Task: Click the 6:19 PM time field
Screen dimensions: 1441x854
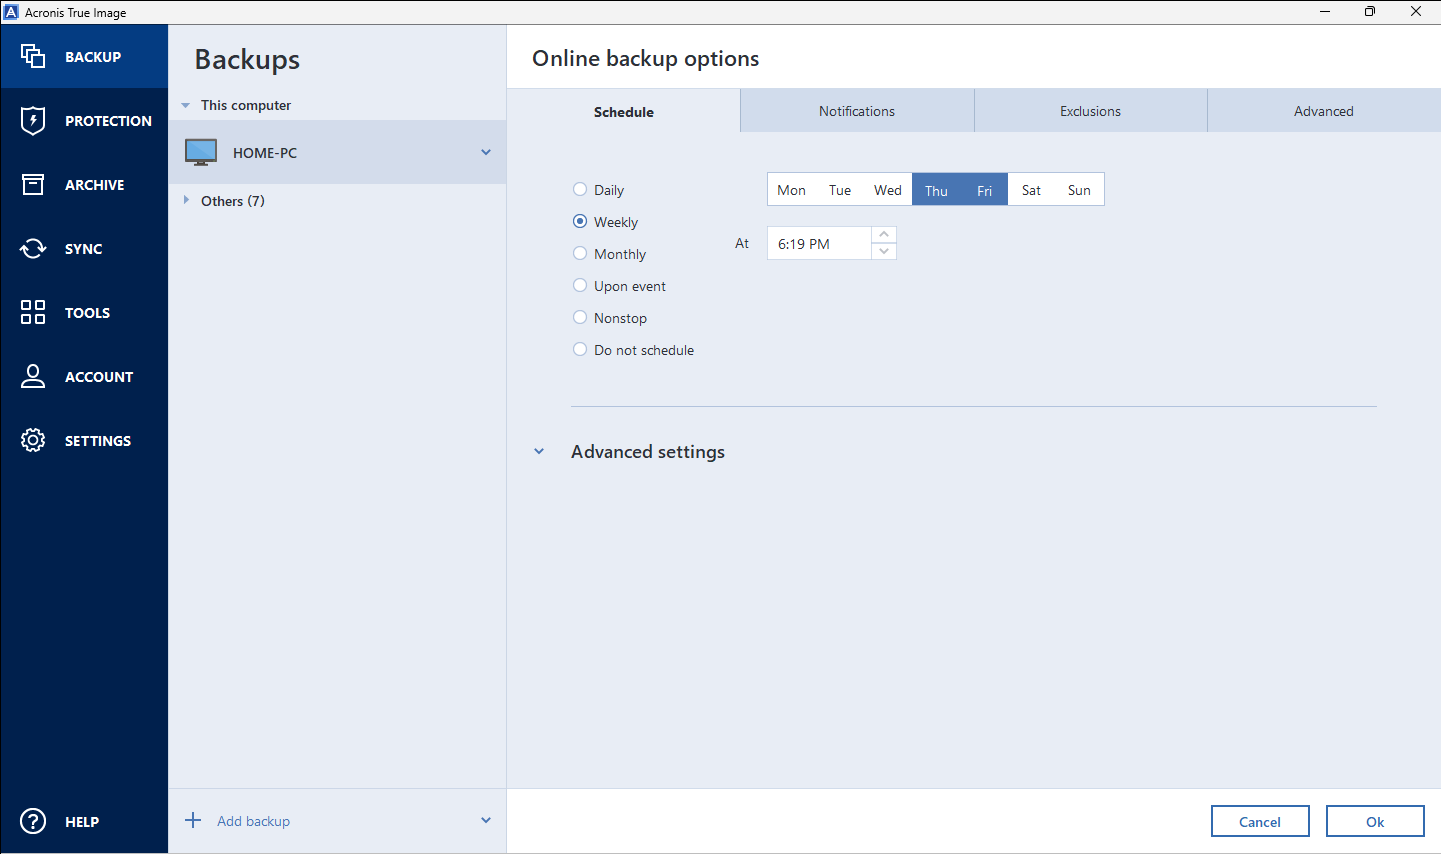Action: click(x=817, y=242)
